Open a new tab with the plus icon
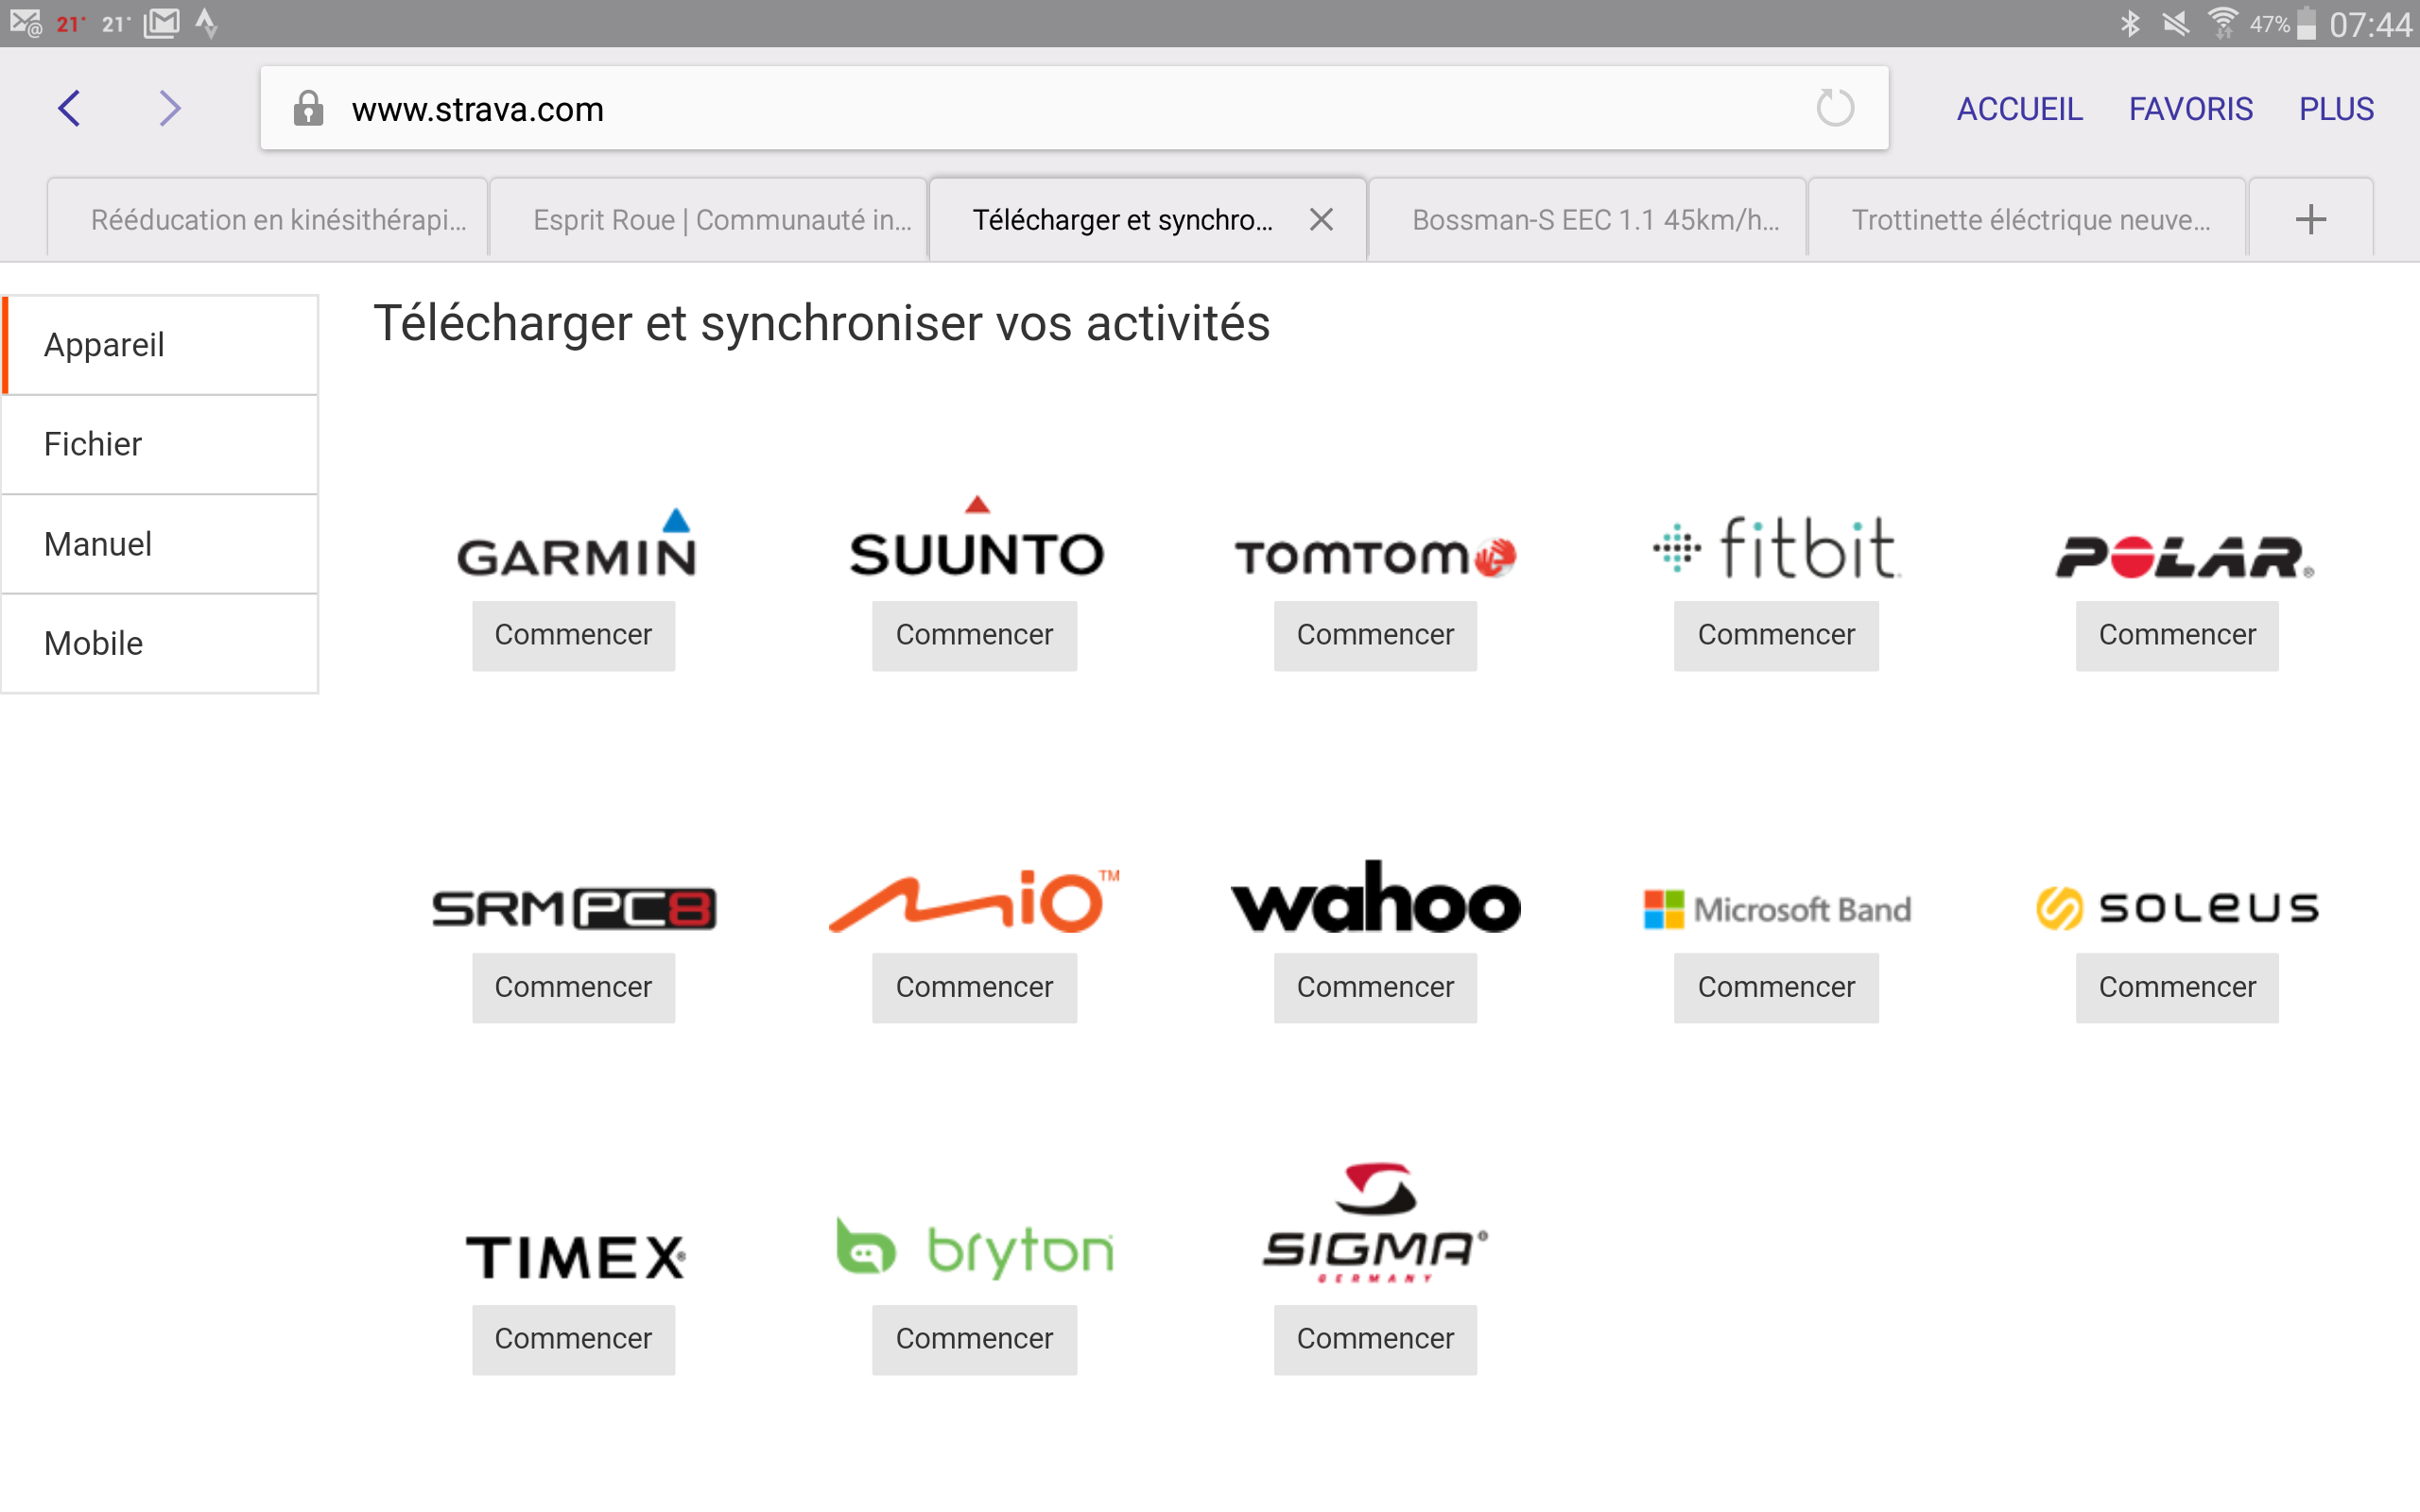This screenshot has width=2420, height=1512. pos(2311,219)
